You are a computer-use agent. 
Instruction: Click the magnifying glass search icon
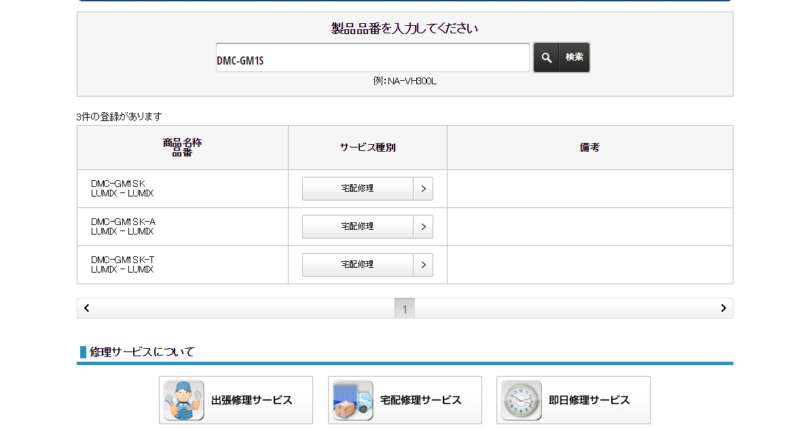pos(546,58)
